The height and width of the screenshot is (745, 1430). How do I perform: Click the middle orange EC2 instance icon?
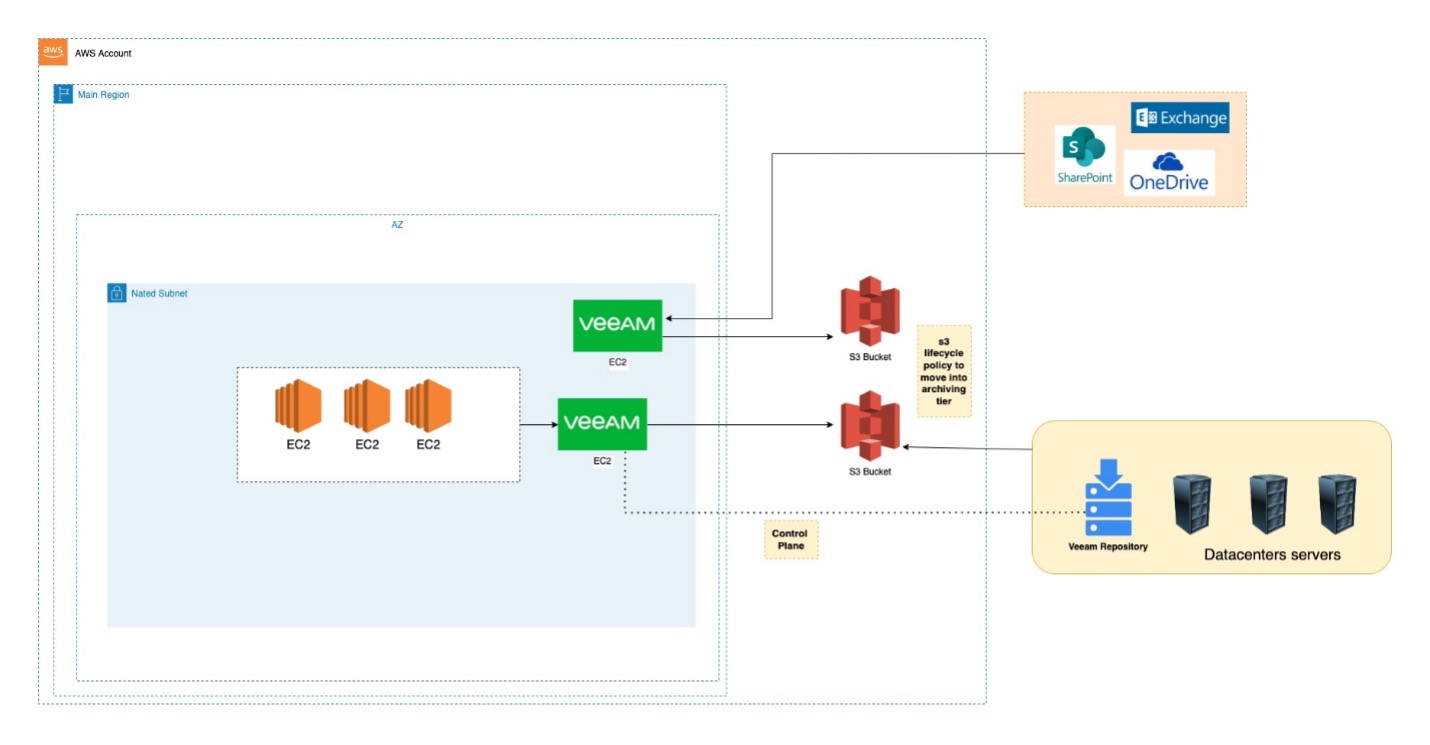click(367, 406)
